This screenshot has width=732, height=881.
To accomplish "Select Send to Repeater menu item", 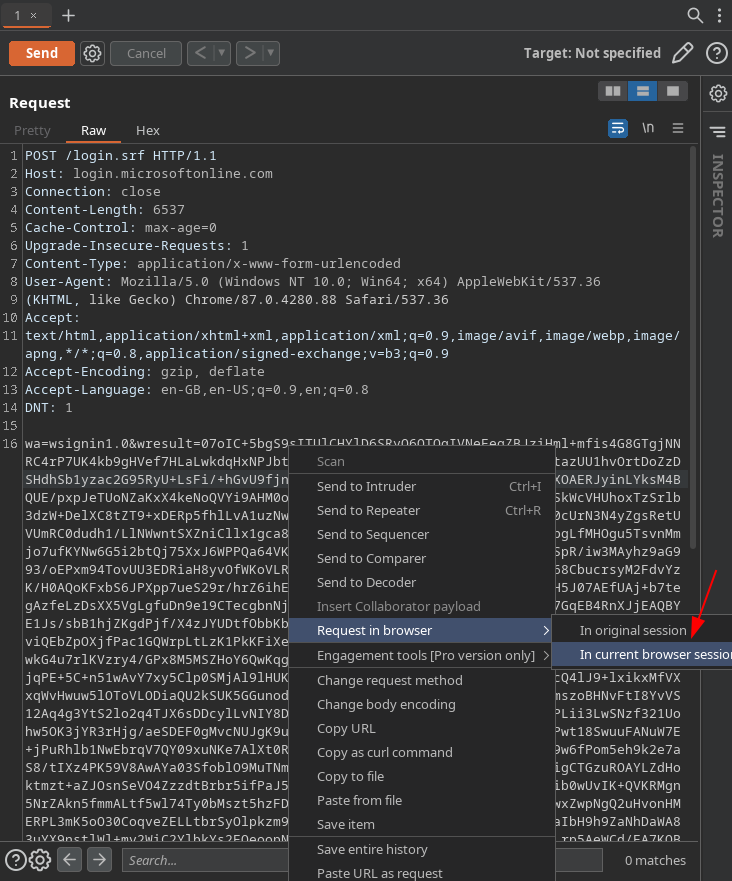I will 368,511.
